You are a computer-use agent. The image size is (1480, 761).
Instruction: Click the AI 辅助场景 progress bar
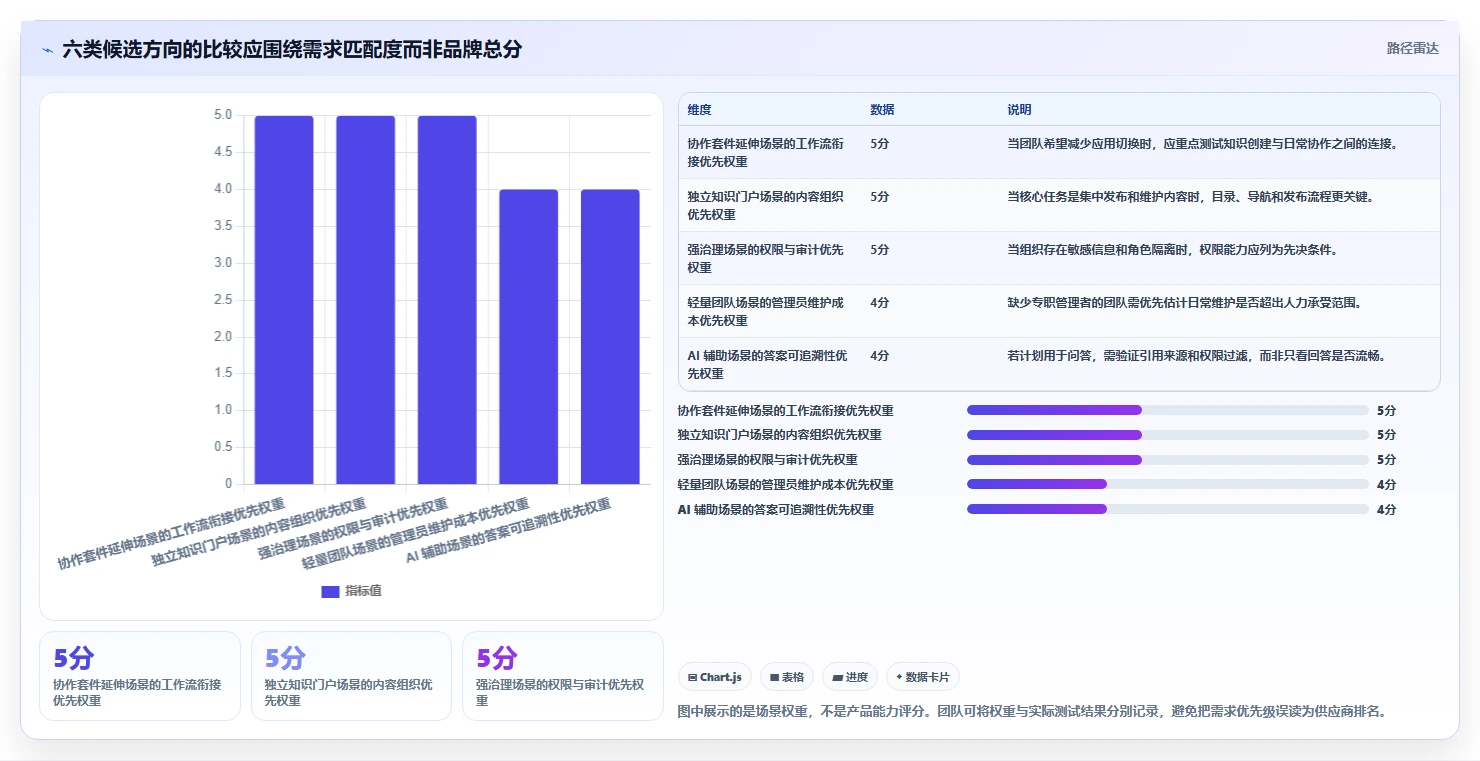[1167, 509]
